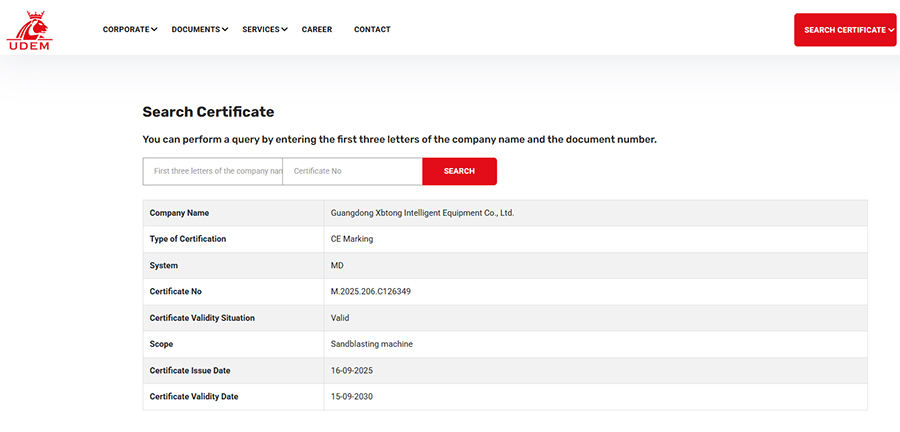The height and width of the screenshot is (432, 900).
Task: Click the MD system value
Action: (337, 265)
